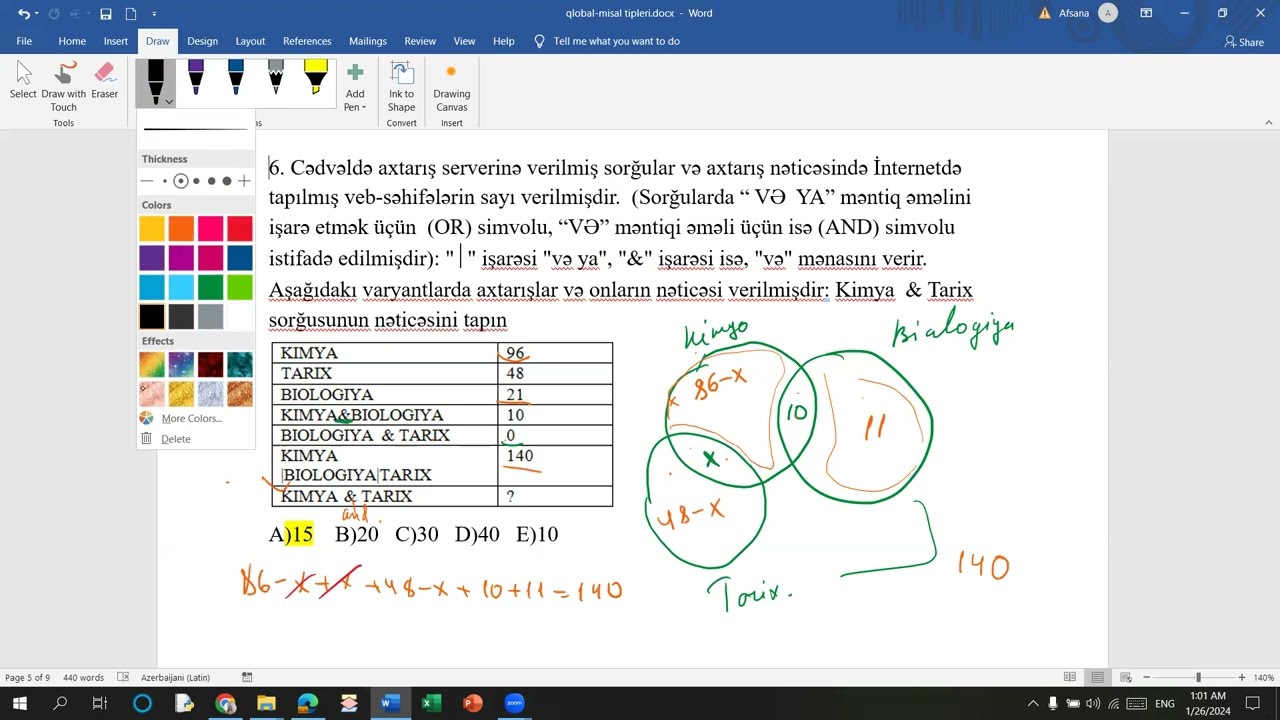
Task: Choose the currently selected second thickness dot
Action: point(181,181)
